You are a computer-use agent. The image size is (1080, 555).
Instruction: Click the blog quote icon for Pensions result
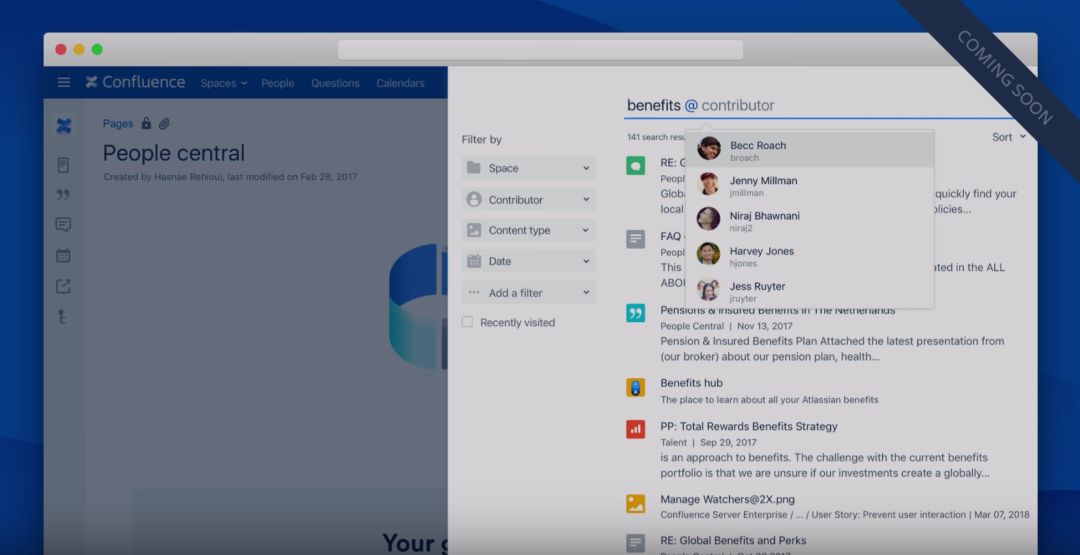point(636,313)
